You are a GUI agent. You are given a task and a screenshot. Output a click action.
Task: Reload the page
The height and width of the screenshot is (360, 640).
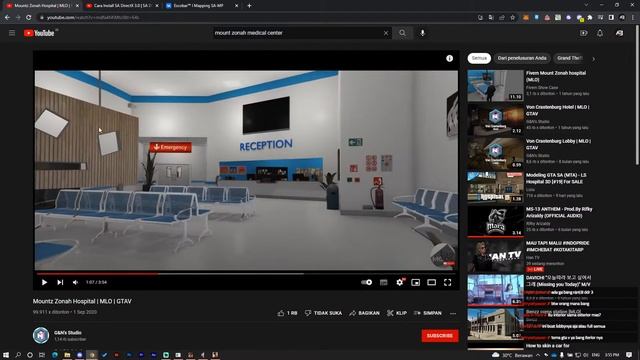(29, 18)
